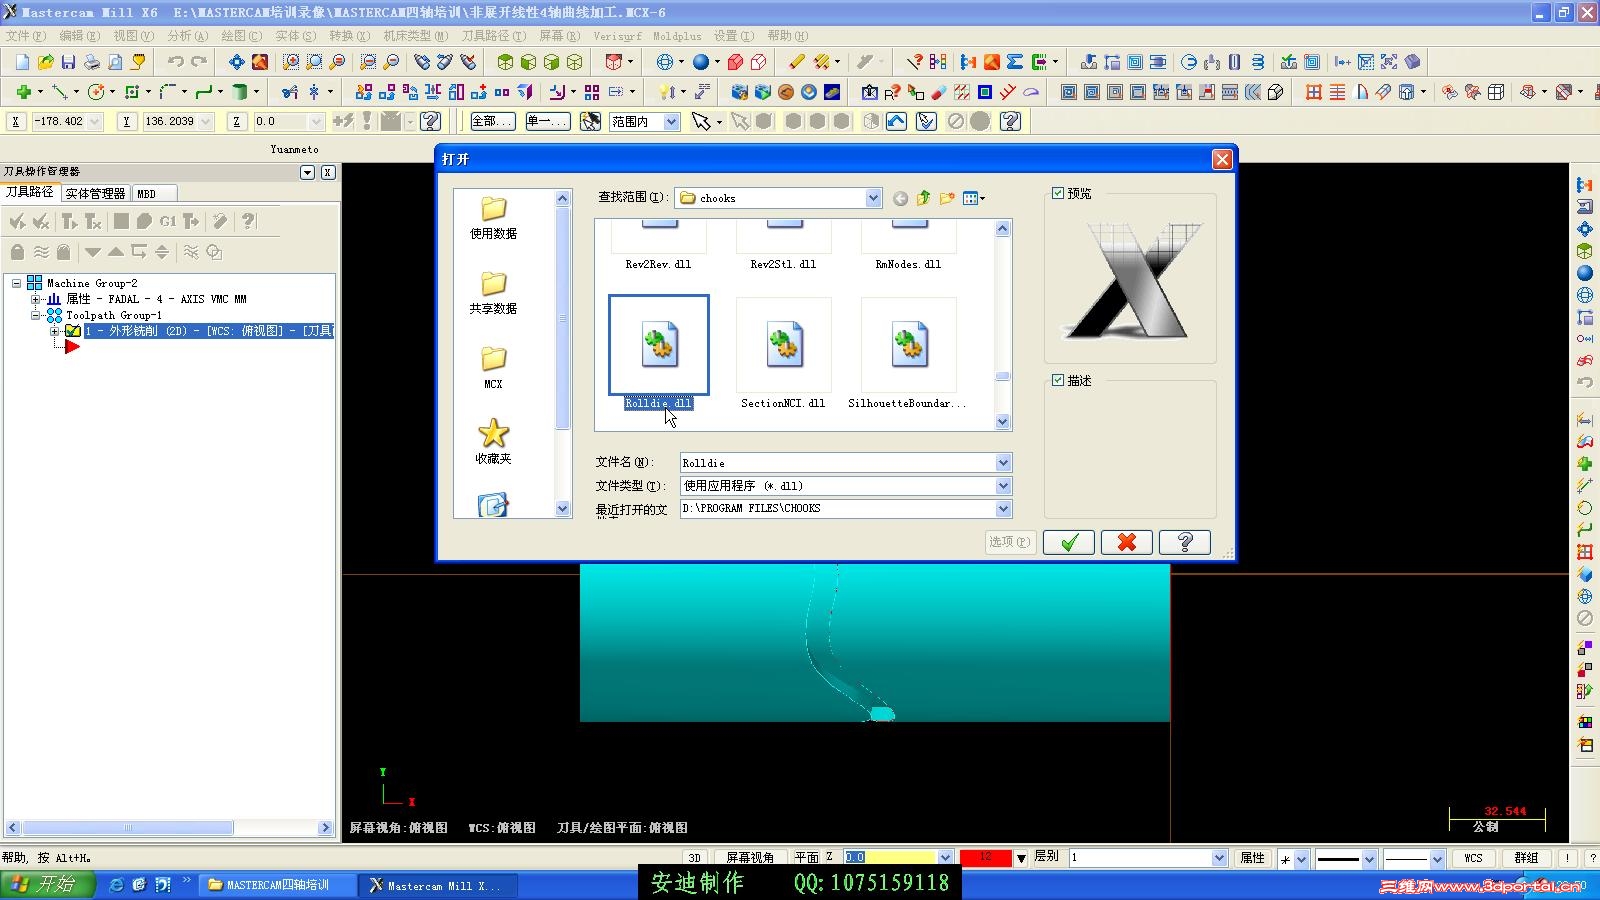This screenshot has width=1600, height=900.
Task: Click the red X cancel button
Action: click(1127, 542)
